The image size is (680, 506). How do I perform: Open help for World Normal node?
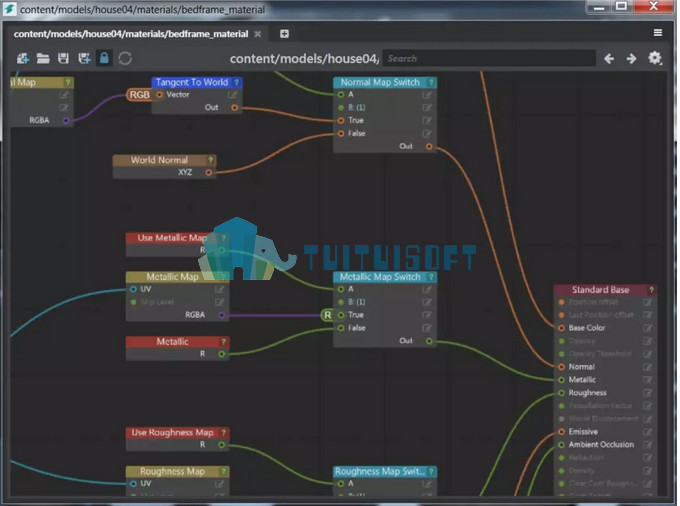(211, 160)
